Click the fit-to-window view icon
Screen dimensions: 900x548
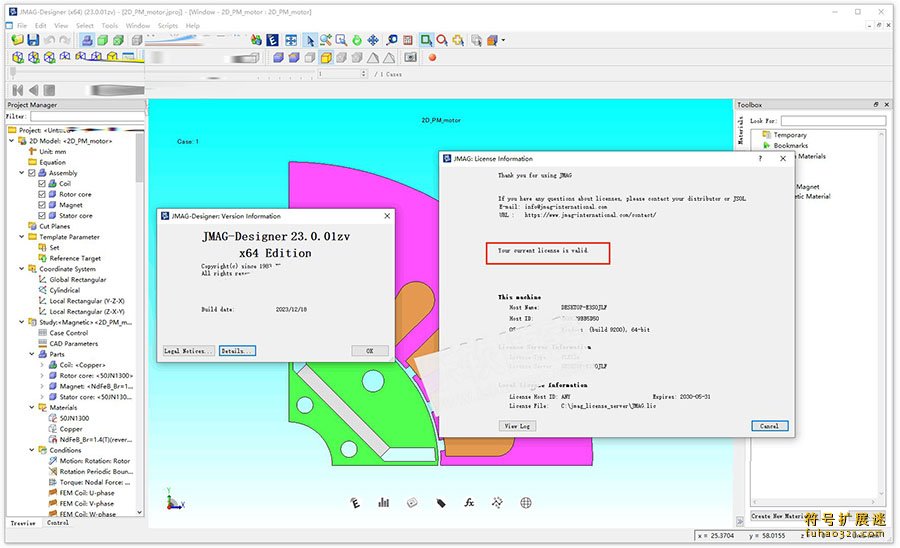(291, 40)
